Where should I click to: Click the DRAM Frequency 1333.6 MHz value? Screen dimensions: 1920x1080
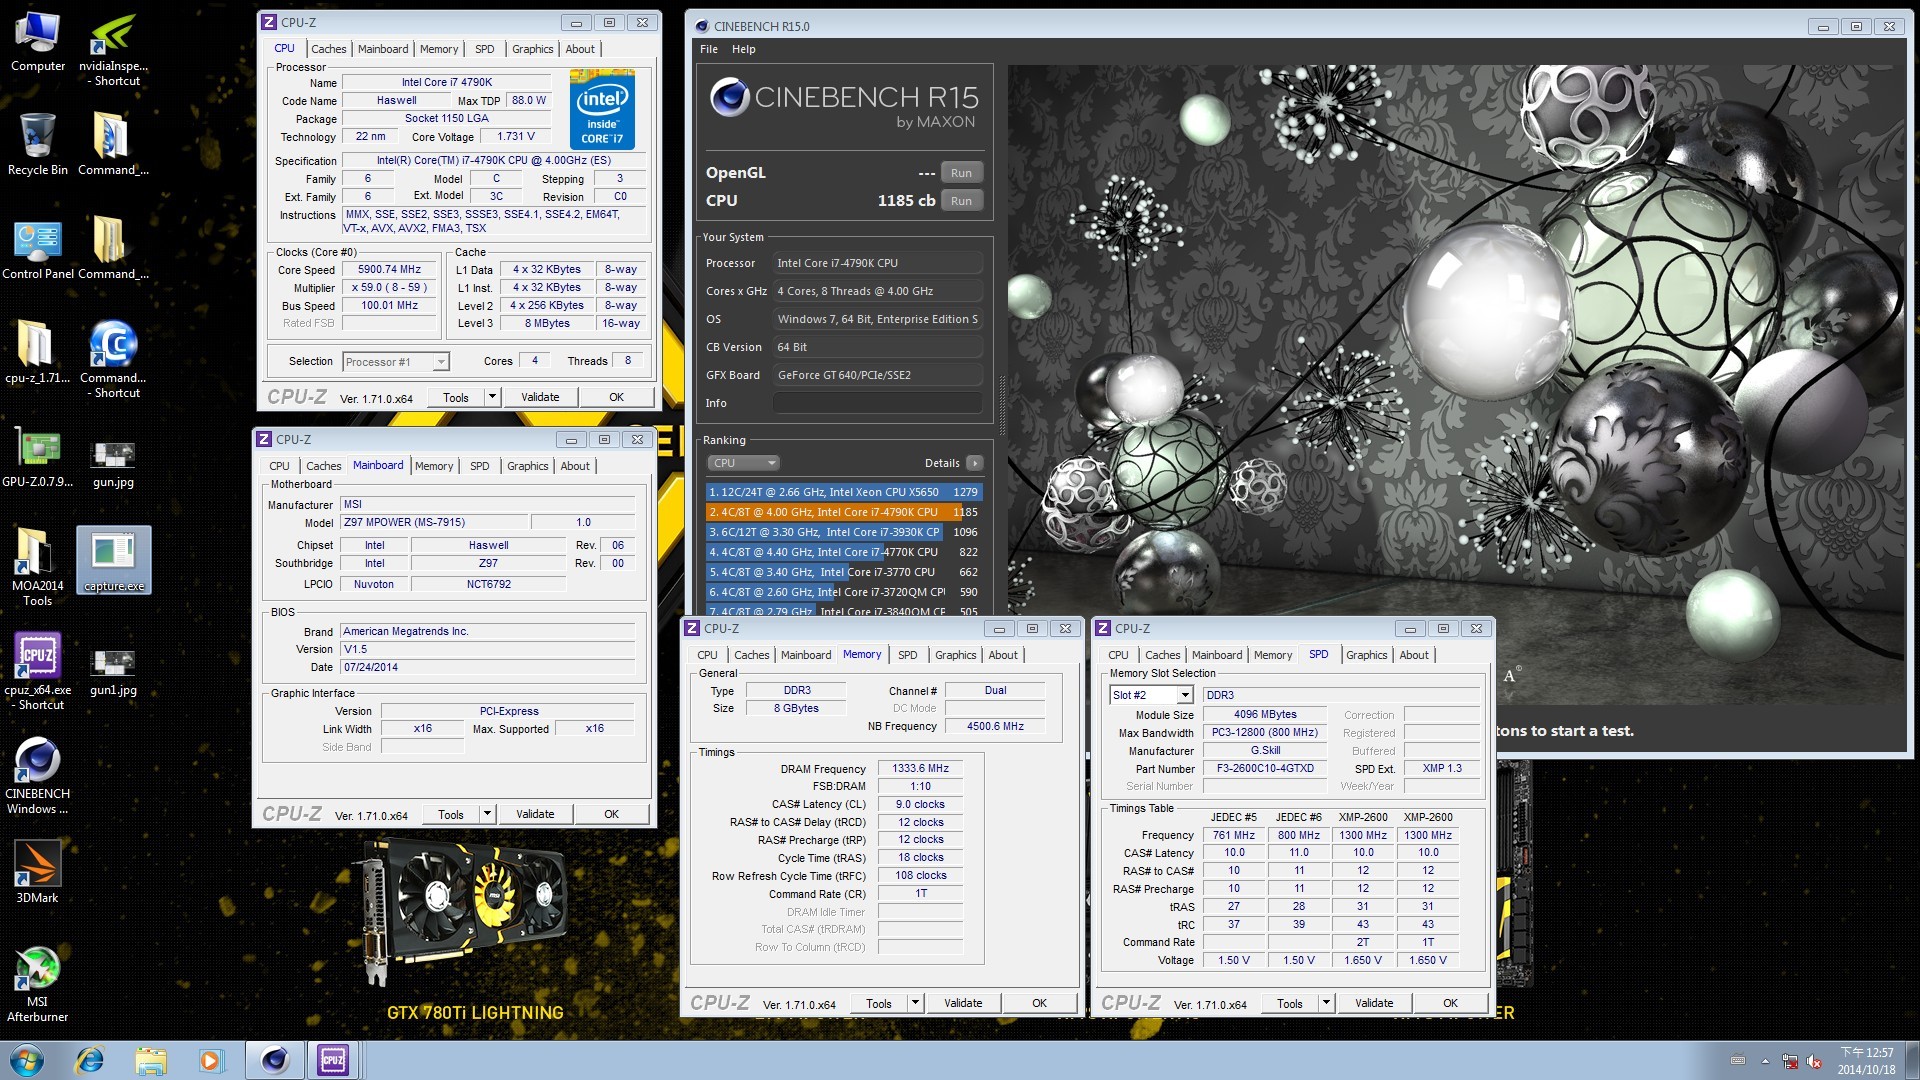[920, 768]
